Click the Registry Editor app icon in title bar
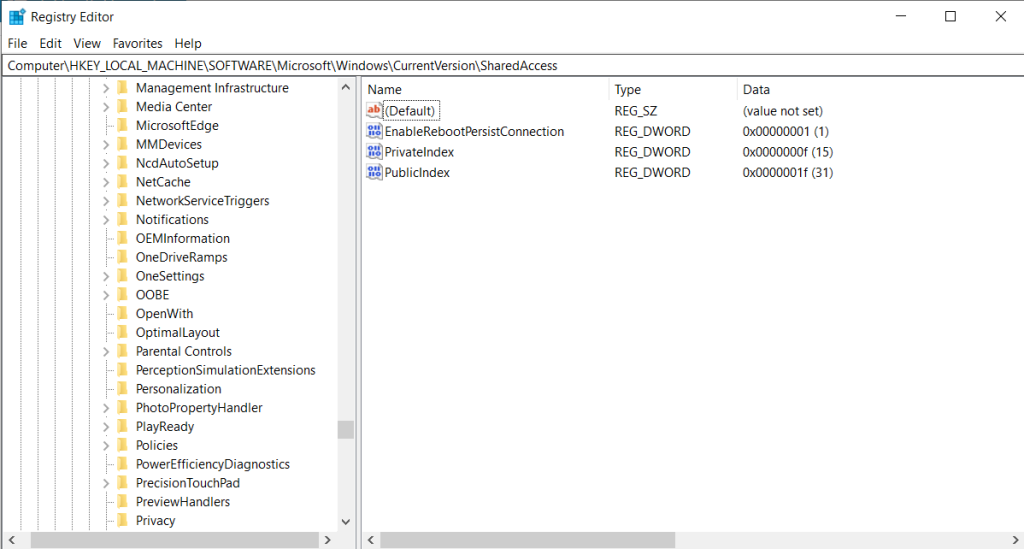Viewport: 1024px width, 549px height. pos(17,17)
